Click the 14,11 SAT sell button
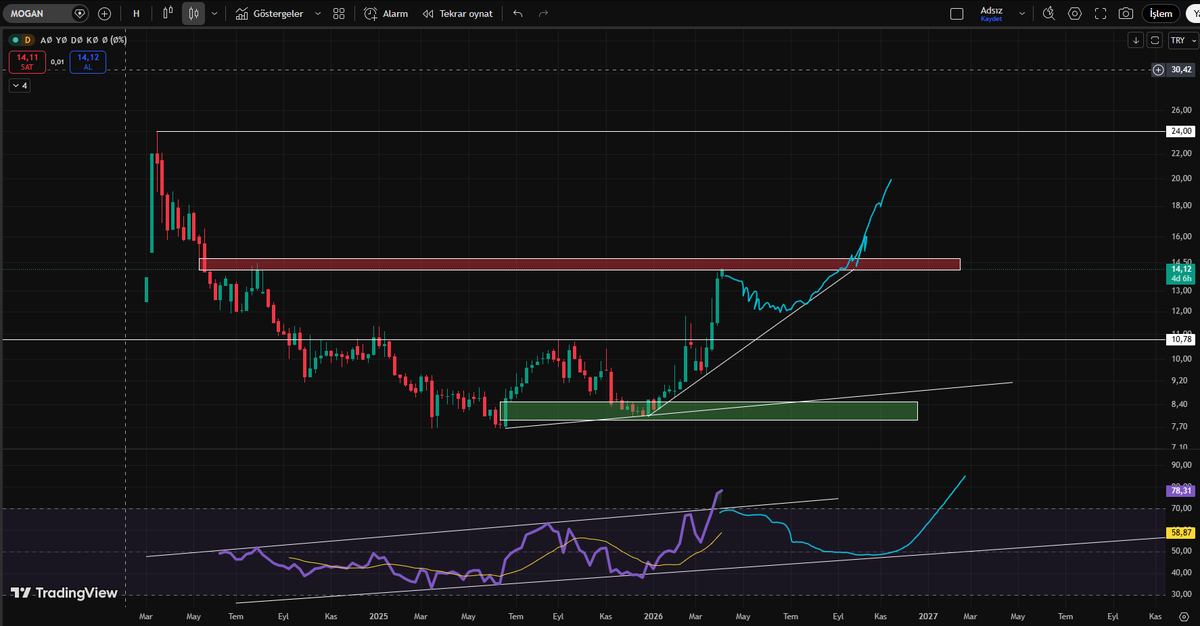The height and width of the screenshot is (626, 1200). click(27, 61)
